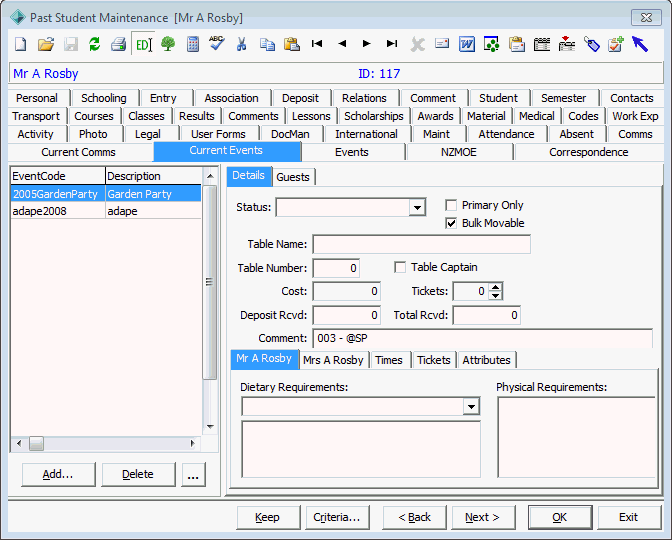Screen dimensions: 672x540
Task: Run the ABC spell check icon
Action: (217, 43)
